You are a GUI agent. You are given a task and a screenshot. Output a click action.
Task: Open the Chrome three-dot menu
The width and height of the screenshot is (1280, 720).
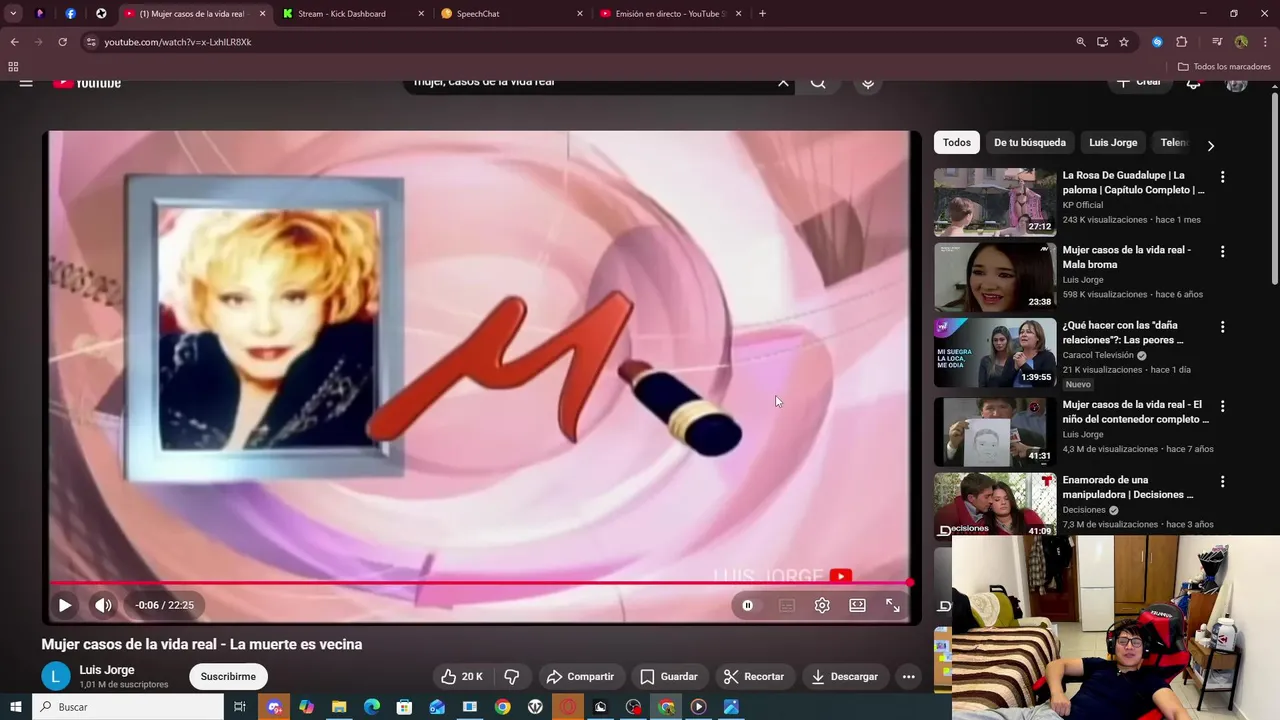(1266, 42)
